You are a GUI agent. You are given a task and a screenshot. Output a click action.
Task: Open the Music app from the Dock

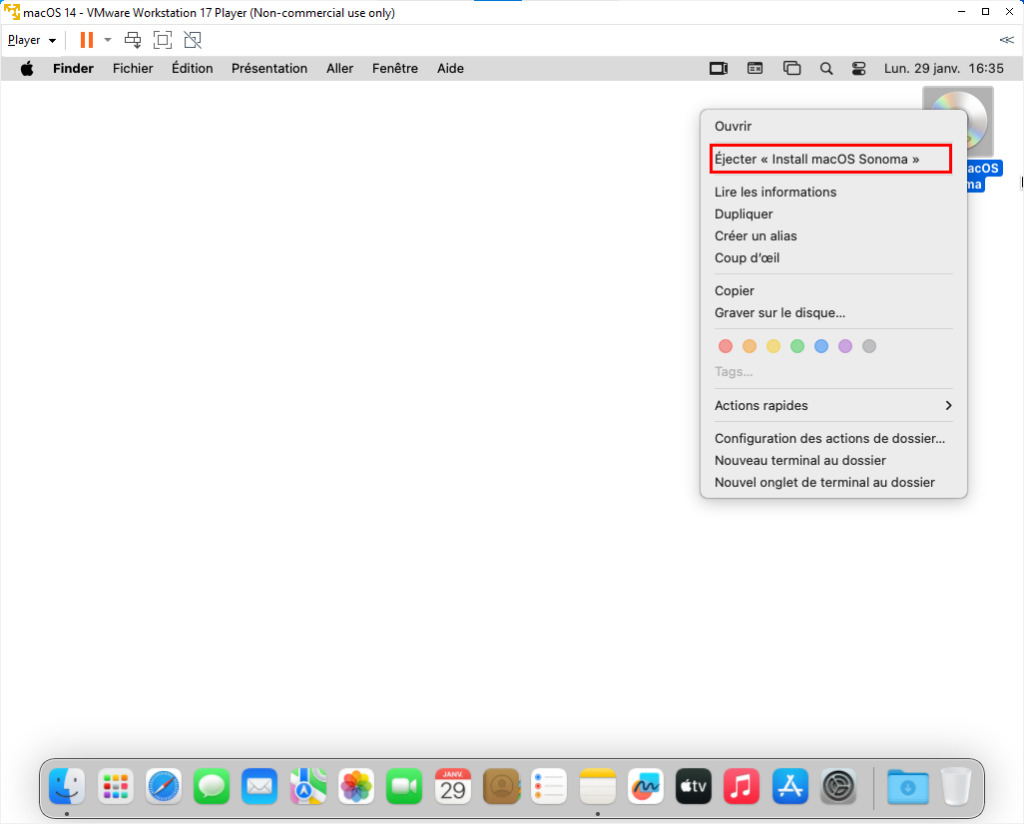click(x=741, y=787)
